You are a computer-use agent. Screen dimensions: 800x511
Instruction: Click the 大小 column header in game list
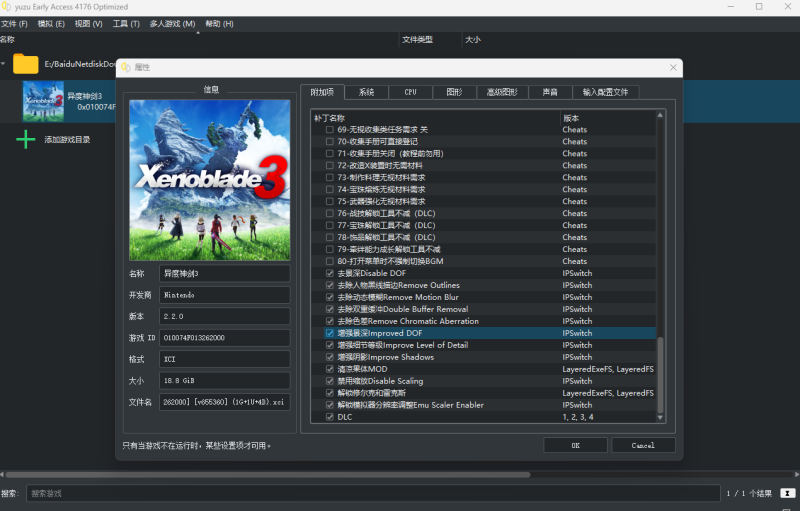tap(473, 40)
